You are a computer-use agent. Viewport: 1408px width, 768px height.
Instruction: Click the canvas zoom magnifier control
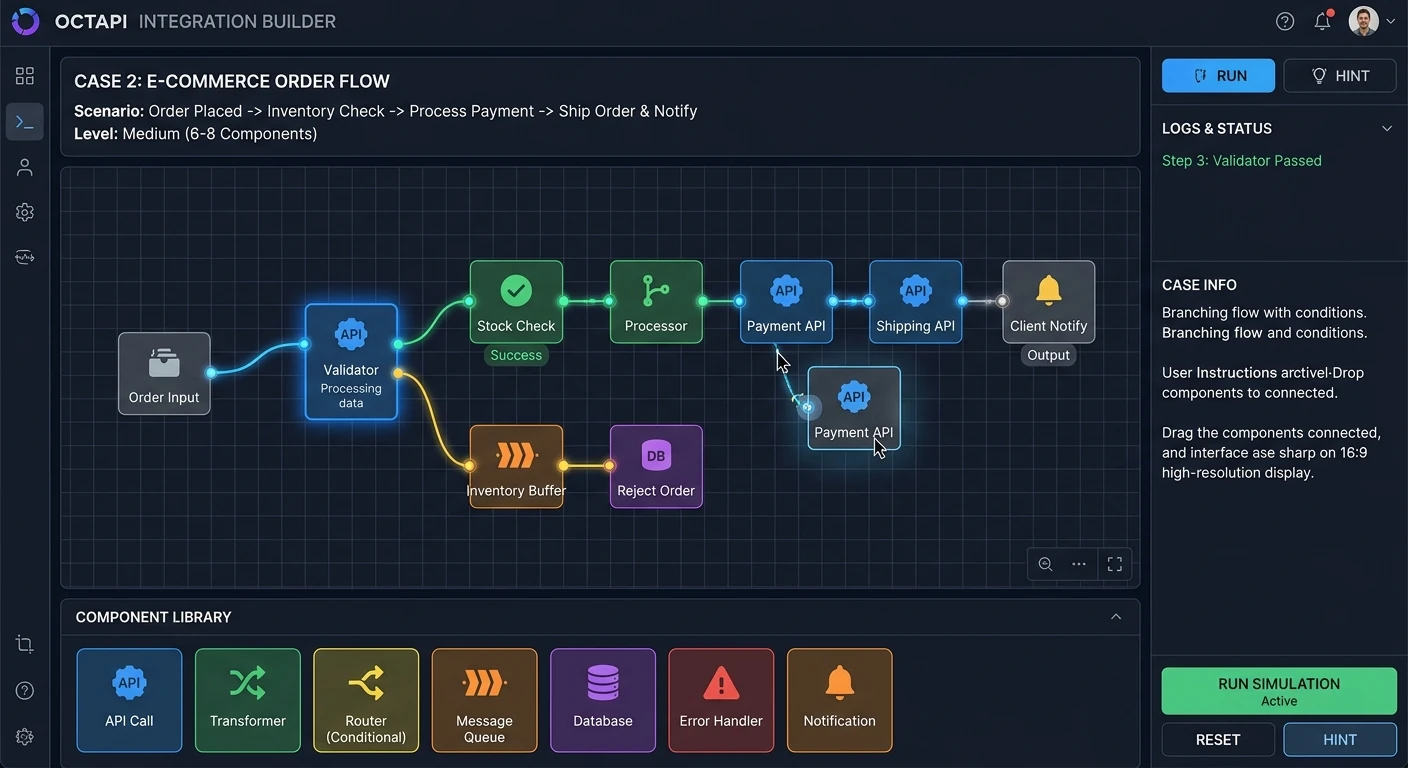1045,564
